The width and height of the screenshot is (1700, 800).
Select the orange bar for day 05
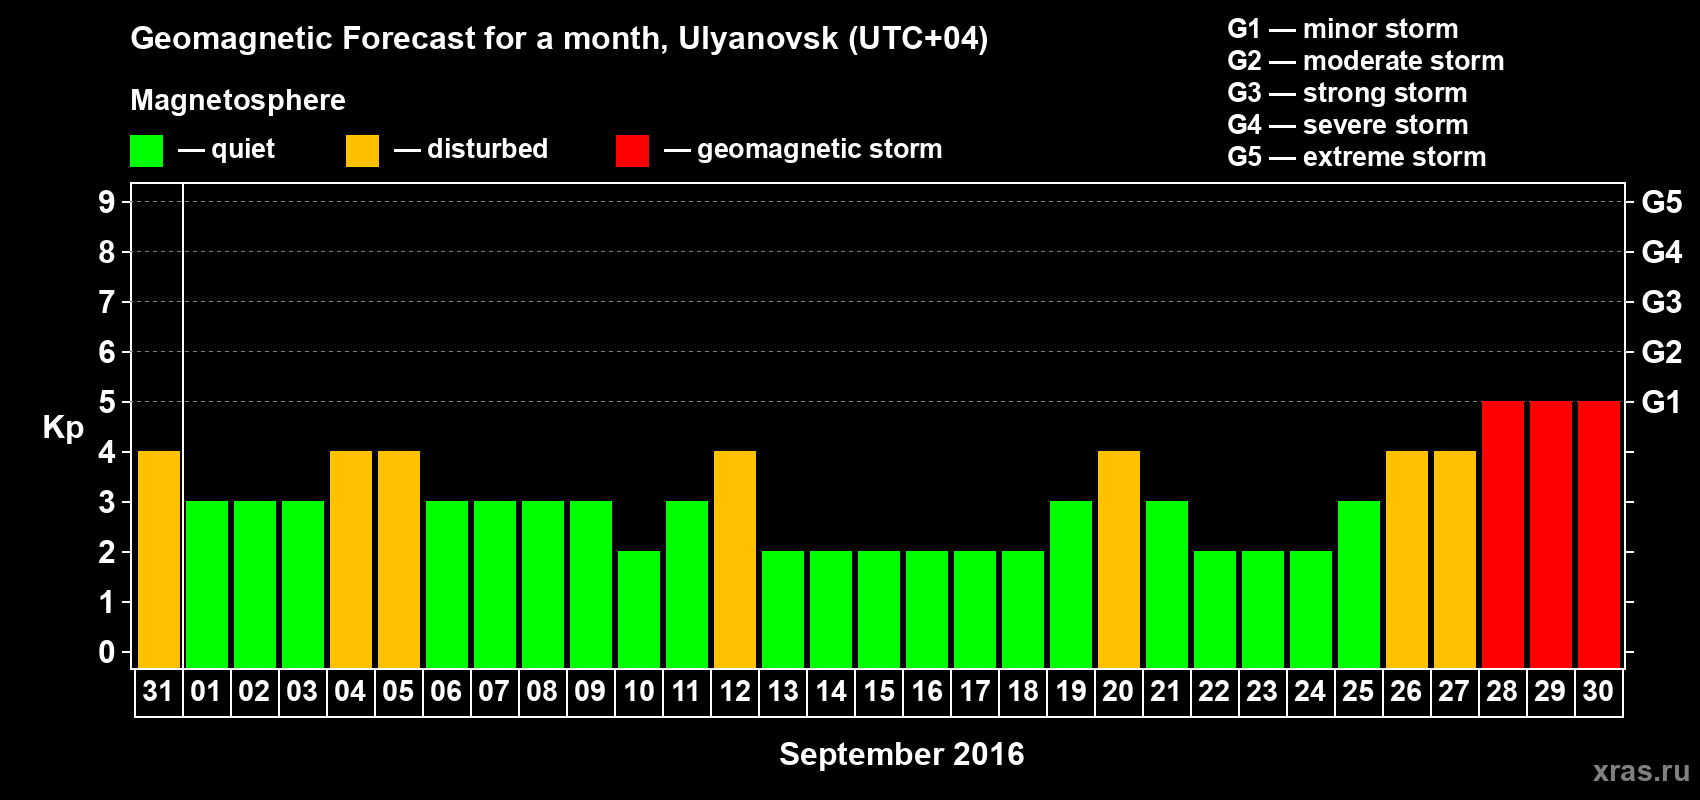(399, 559)
